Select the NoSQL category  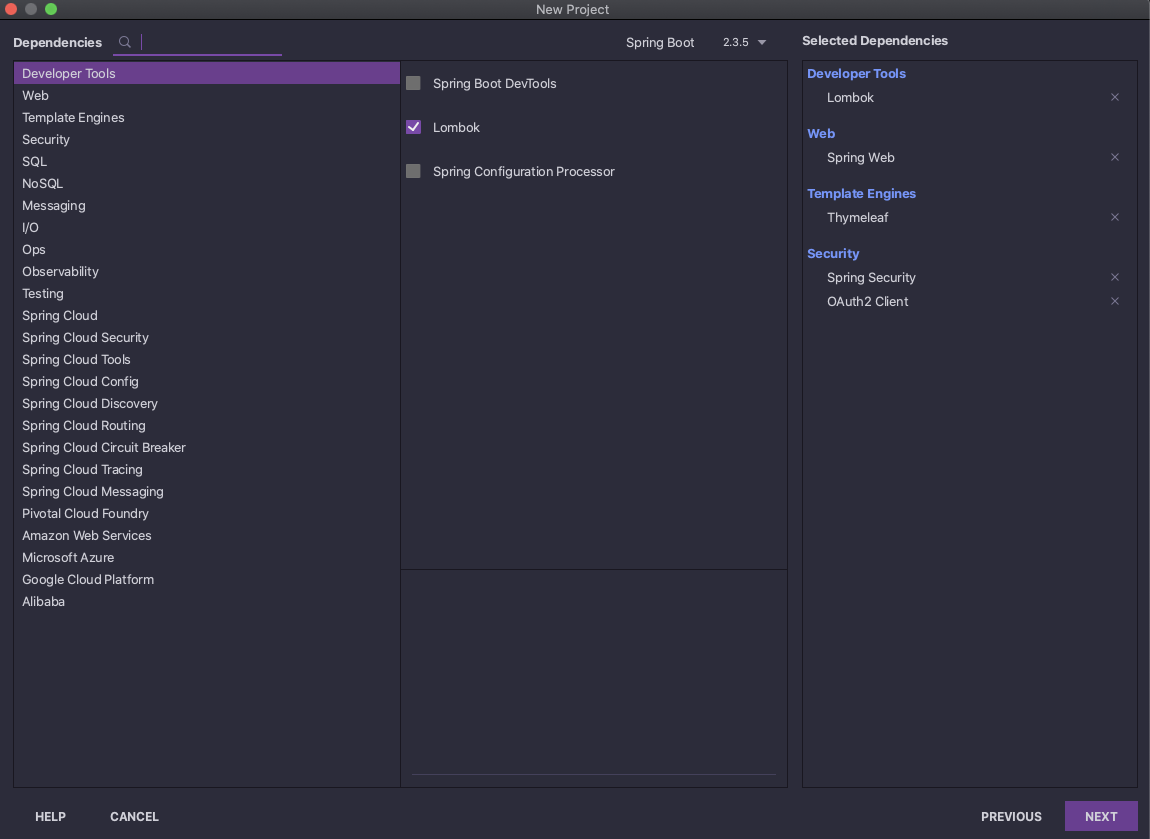(x=207, y=183)
